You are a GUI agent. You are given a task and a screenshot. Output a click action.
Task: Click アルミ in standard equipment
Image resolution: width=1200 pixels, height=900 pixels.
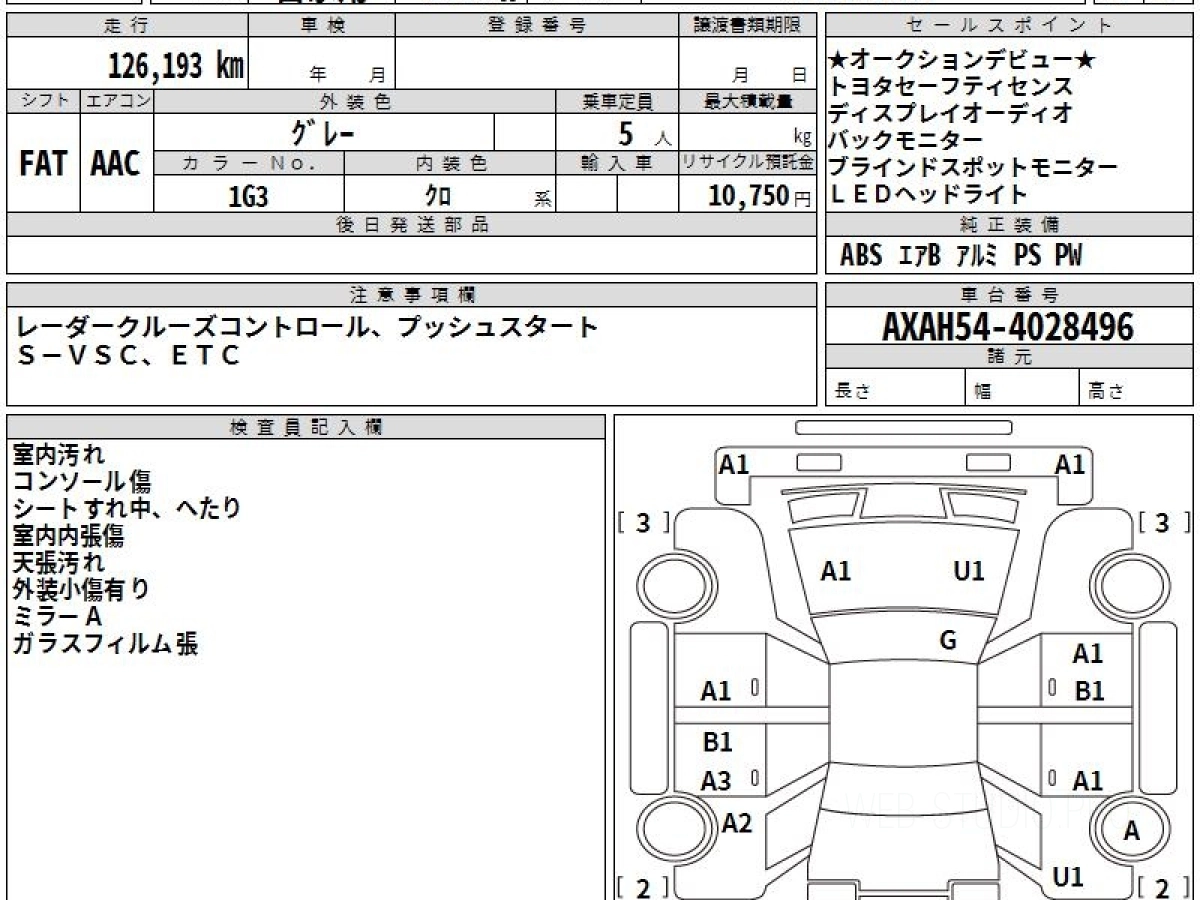pyautogui.click(x=976, y=256)
